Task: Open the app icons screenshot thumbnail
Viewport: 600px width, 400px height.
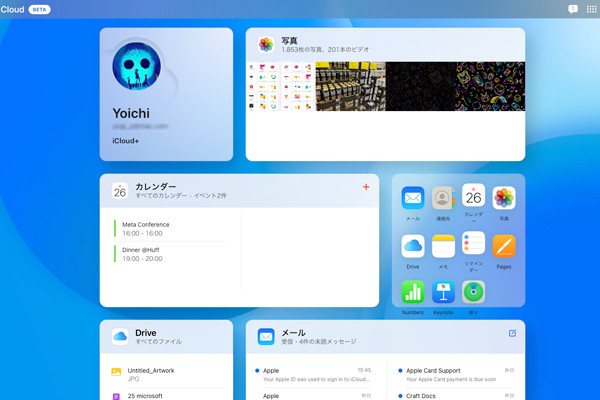Action: tap(280, 87)
